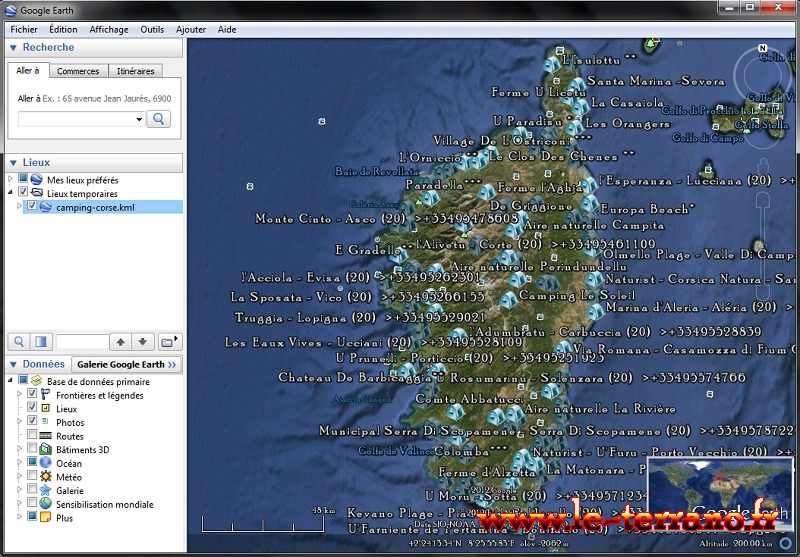
Task: Uncheck the Lieux layer checkbox
Action: point(32,407)
